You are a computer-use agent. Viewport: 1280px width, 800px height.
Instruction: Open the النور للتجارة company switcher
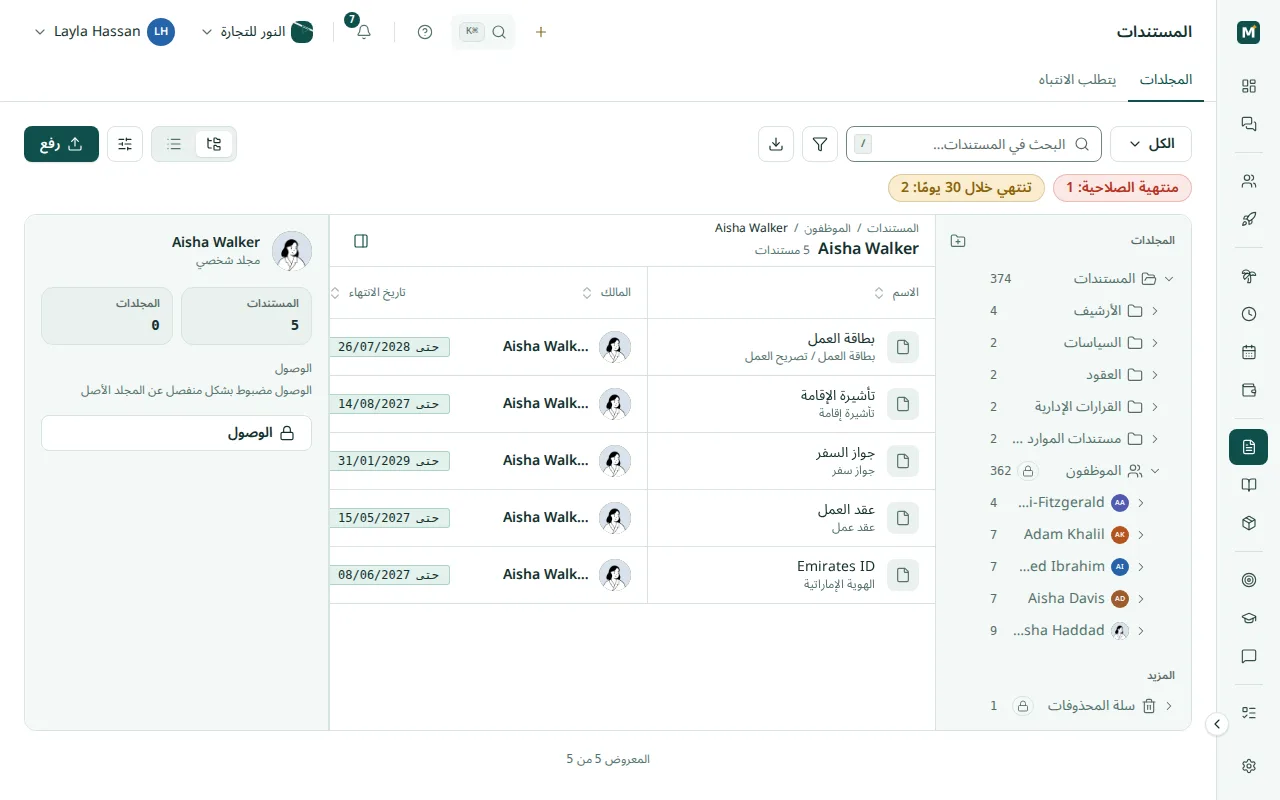(258, 31)
